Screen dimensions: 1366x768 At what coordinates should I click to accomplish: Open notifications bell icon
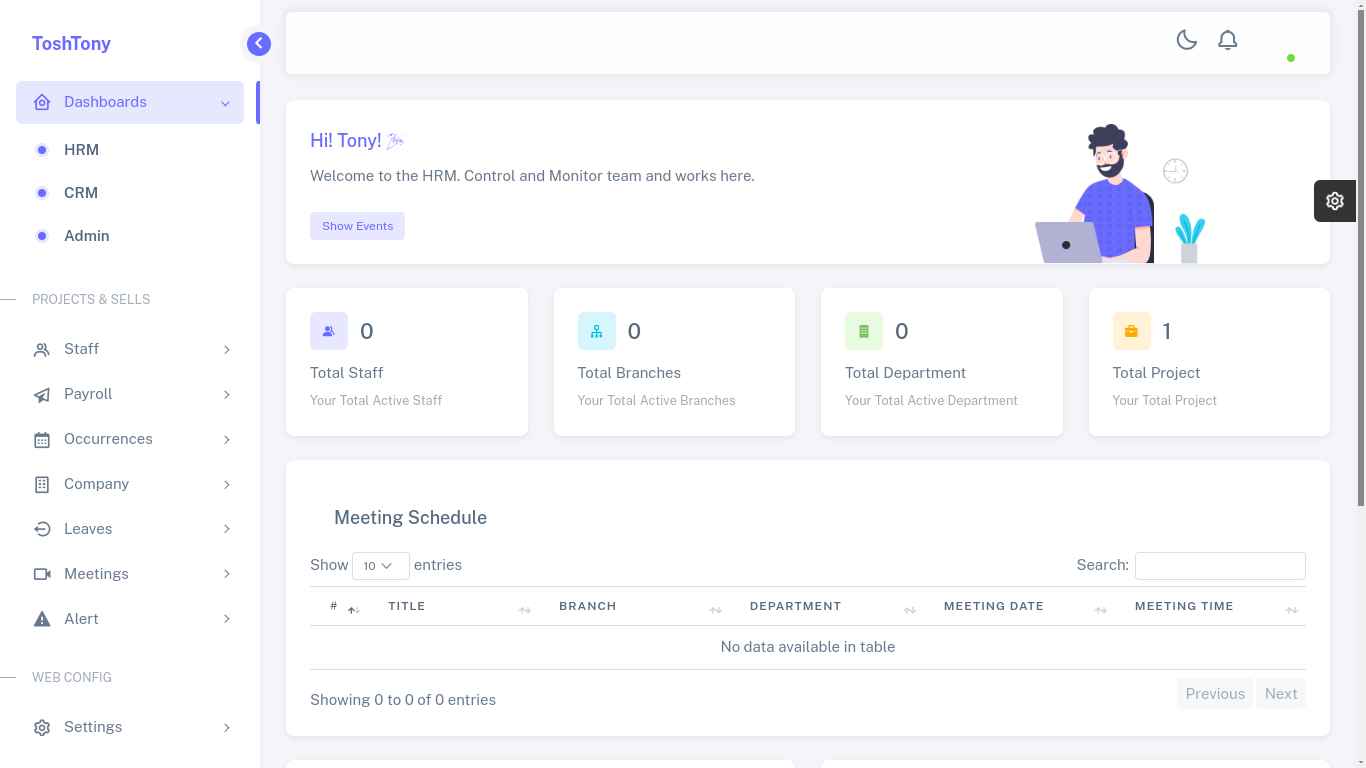pos(1227,40)
